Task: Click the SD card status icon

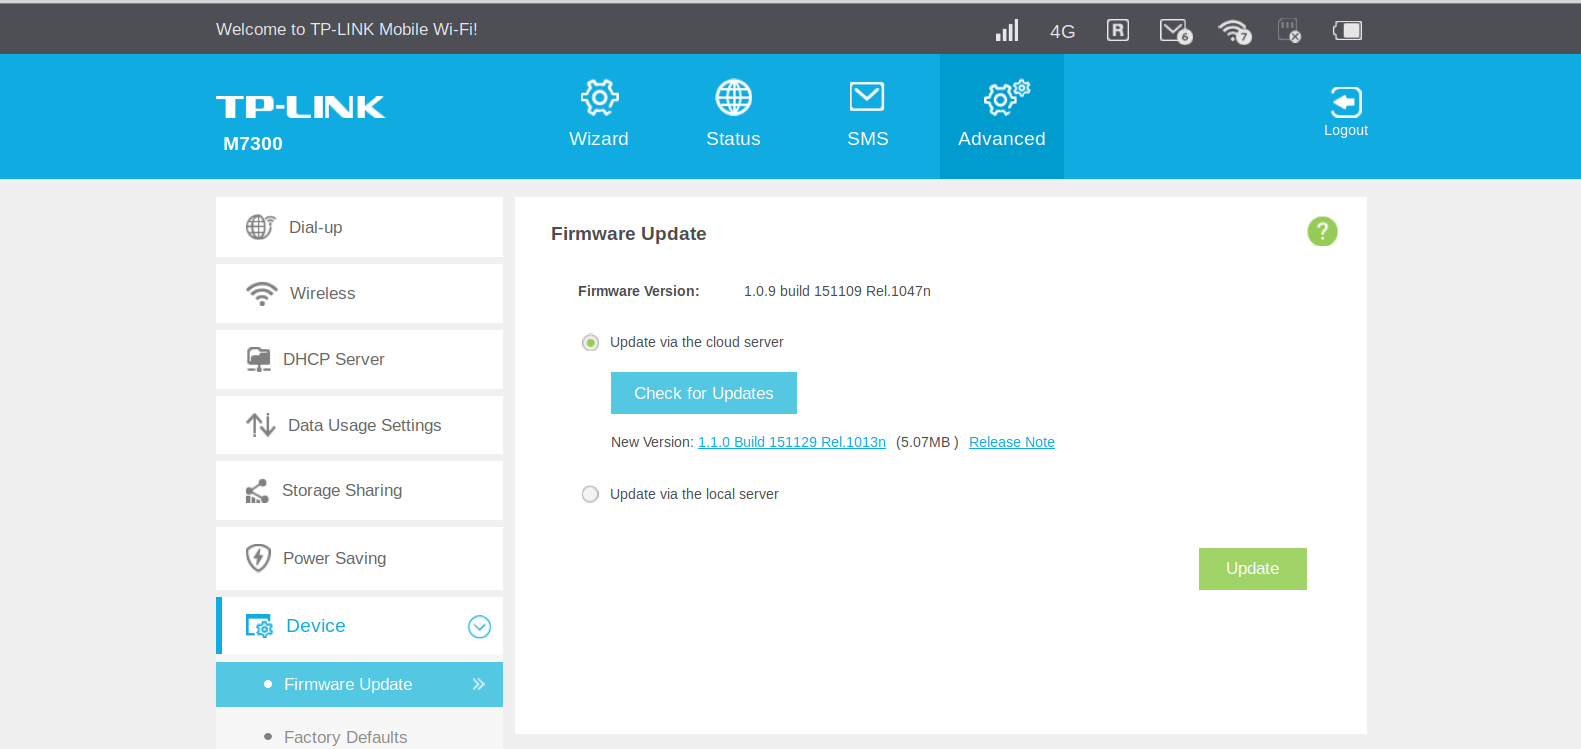Action: point(1289,31)
